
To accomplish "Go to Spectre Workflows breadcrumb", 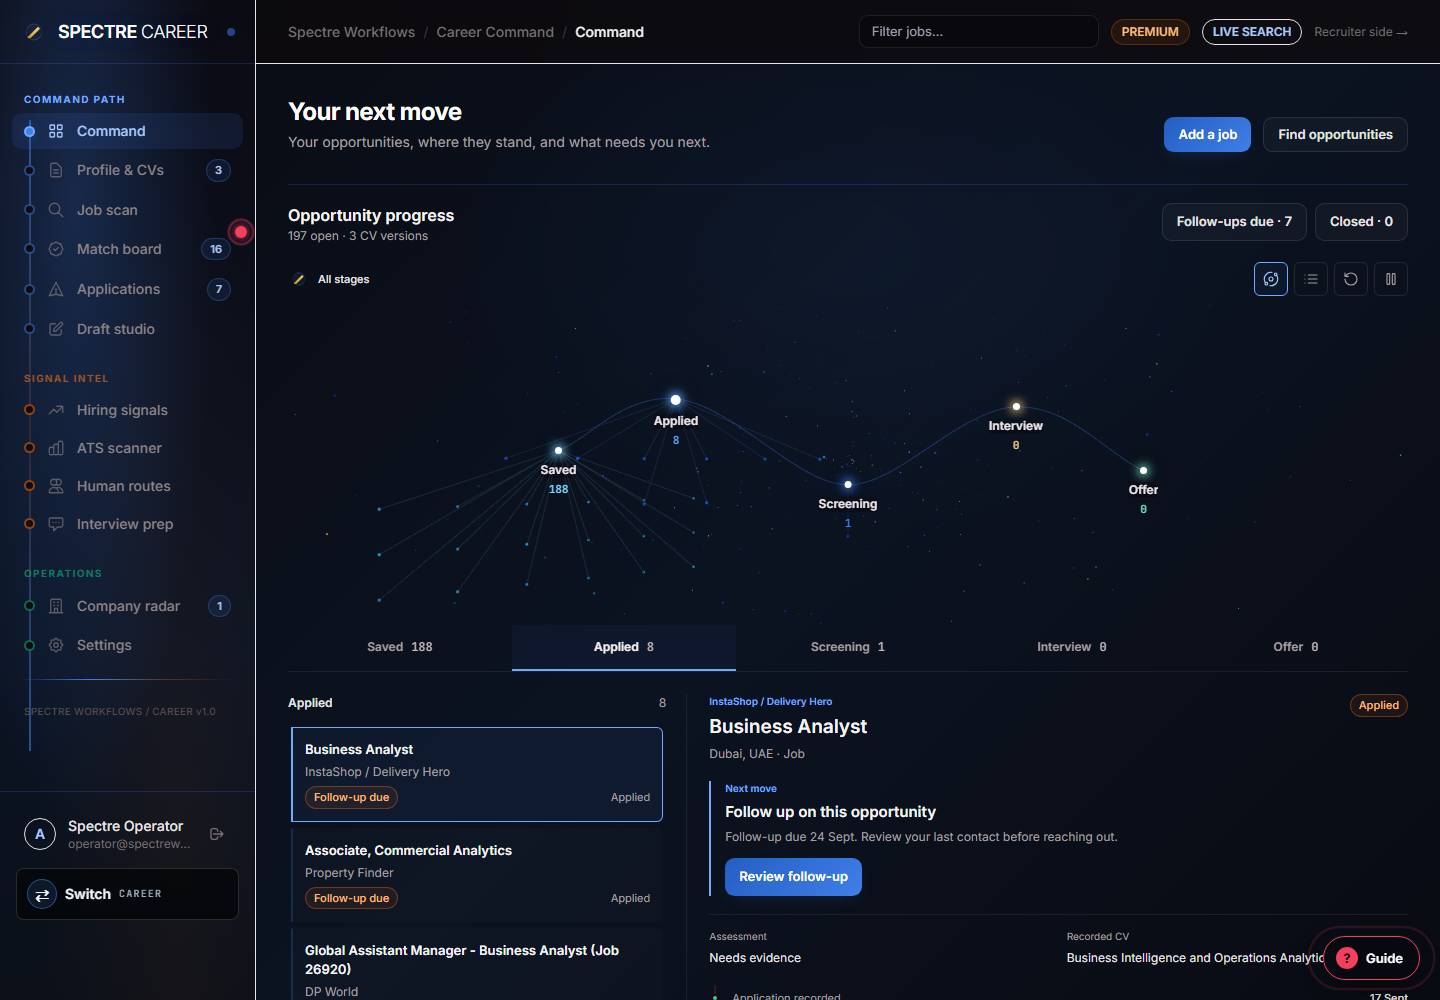I will 351,32.
